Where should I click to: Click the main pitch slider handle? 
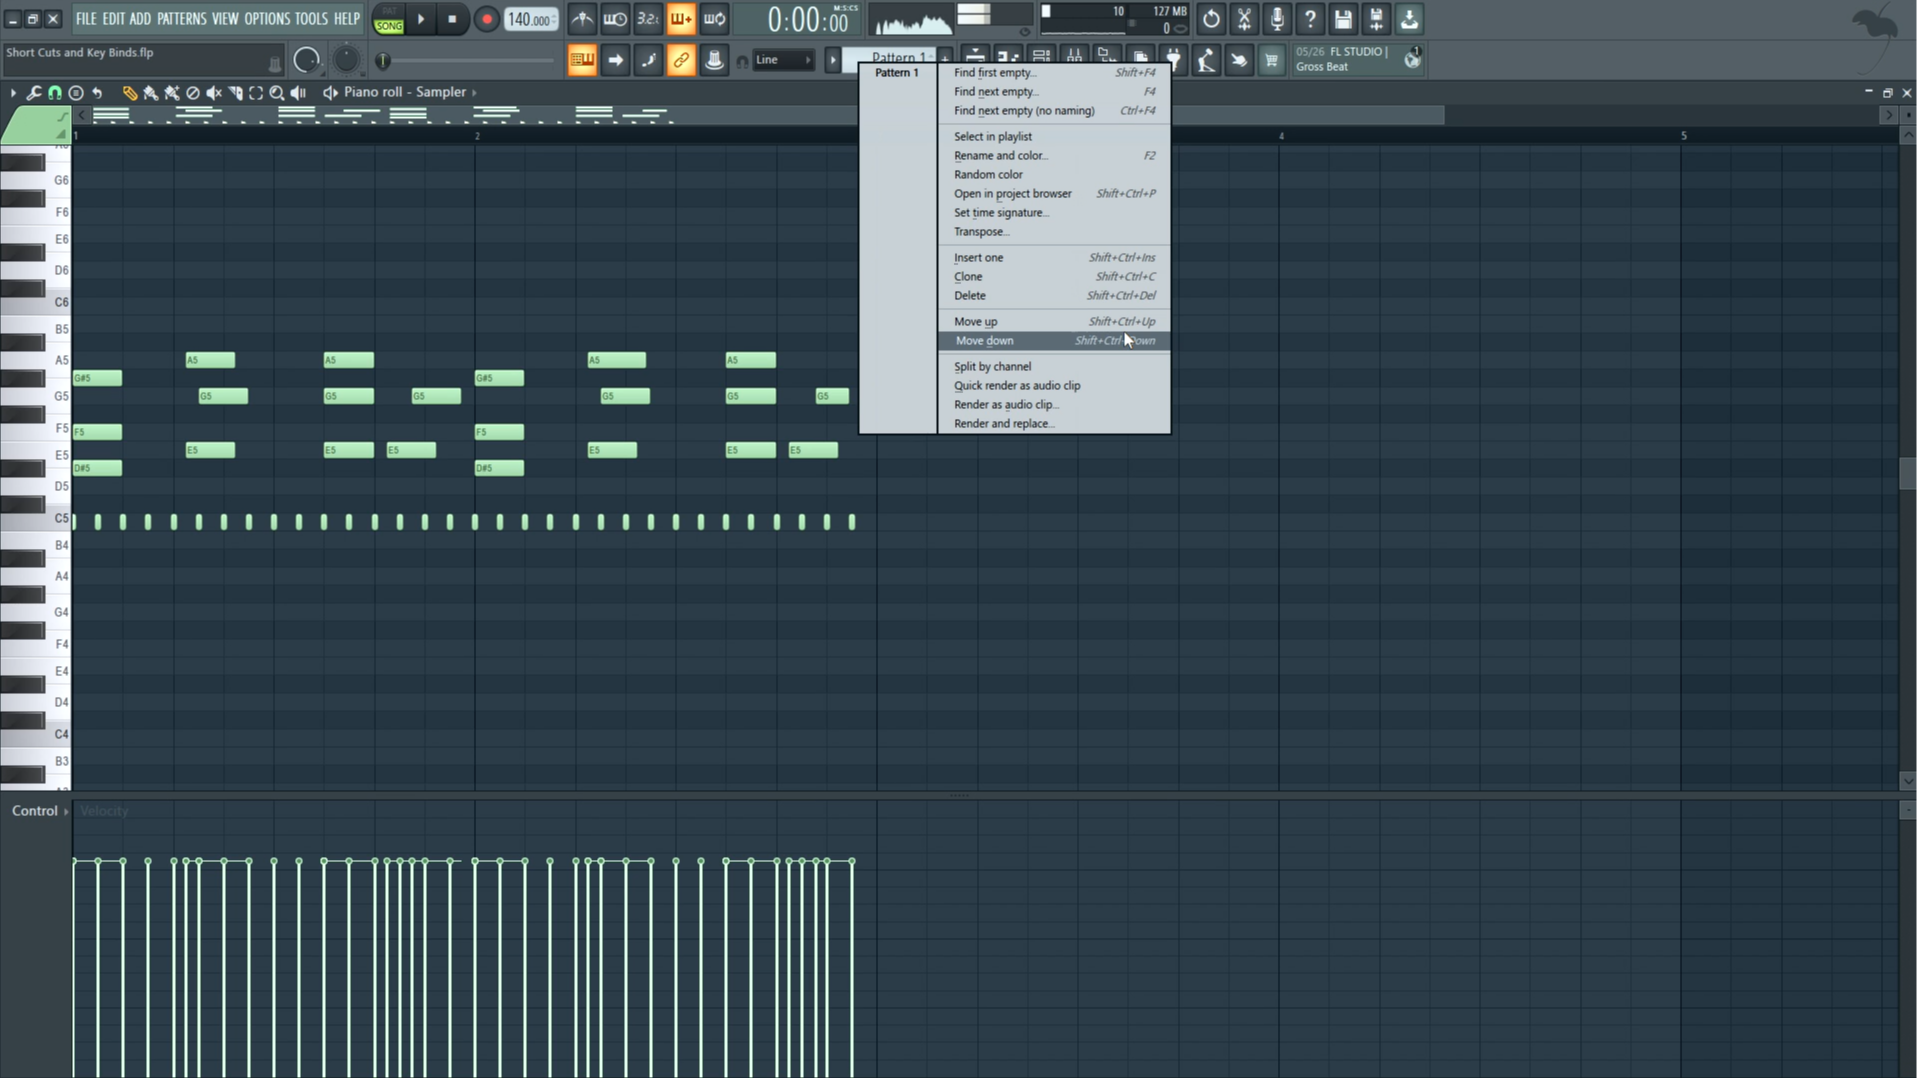383,61
